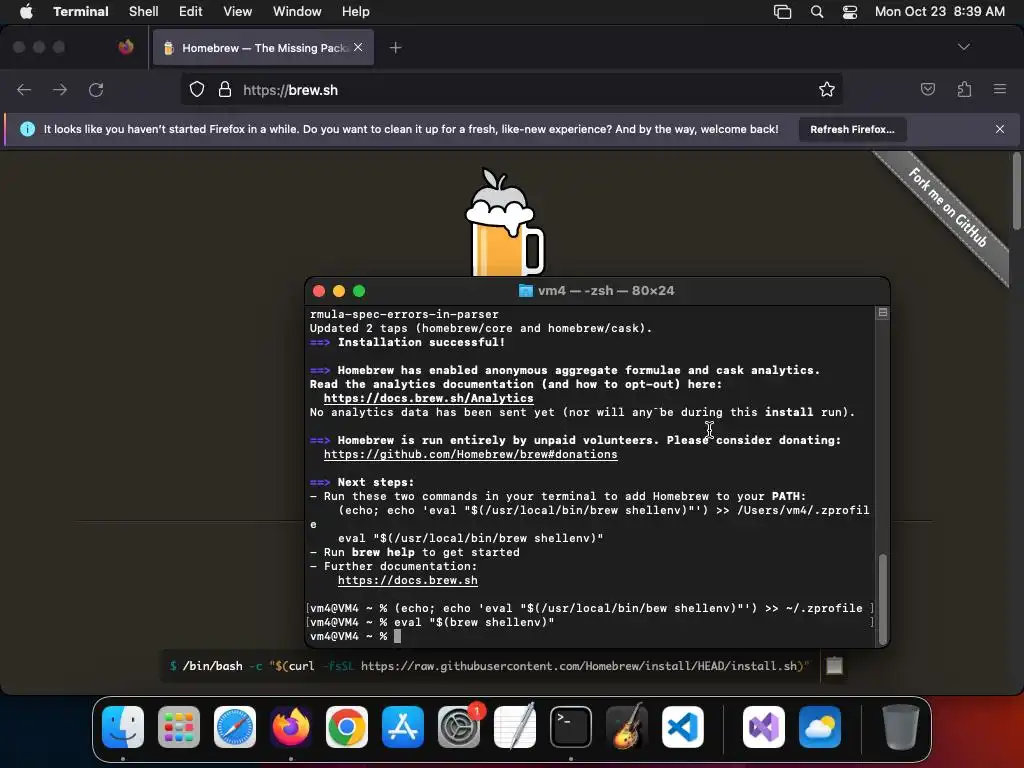This screenshot has height=768, width=1024.
Task: Open System Settings from the Dock
Action: [459, 727]
